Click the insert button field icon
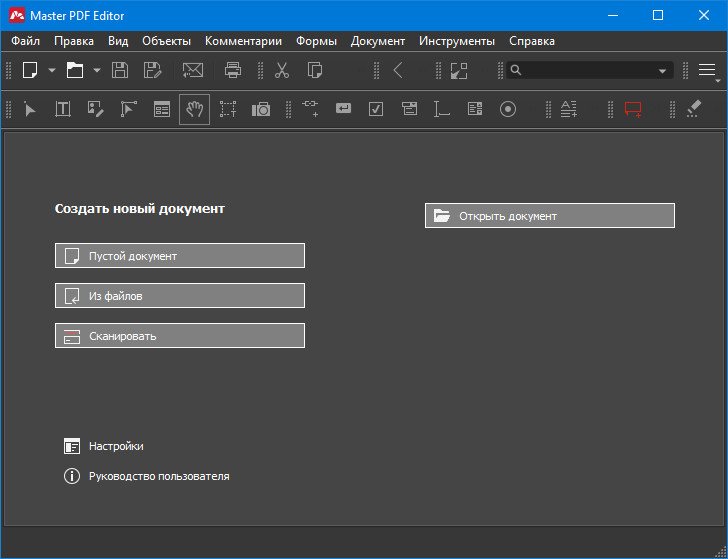The width and height of the screenshot is (728, 559). [x=343, y=109]
